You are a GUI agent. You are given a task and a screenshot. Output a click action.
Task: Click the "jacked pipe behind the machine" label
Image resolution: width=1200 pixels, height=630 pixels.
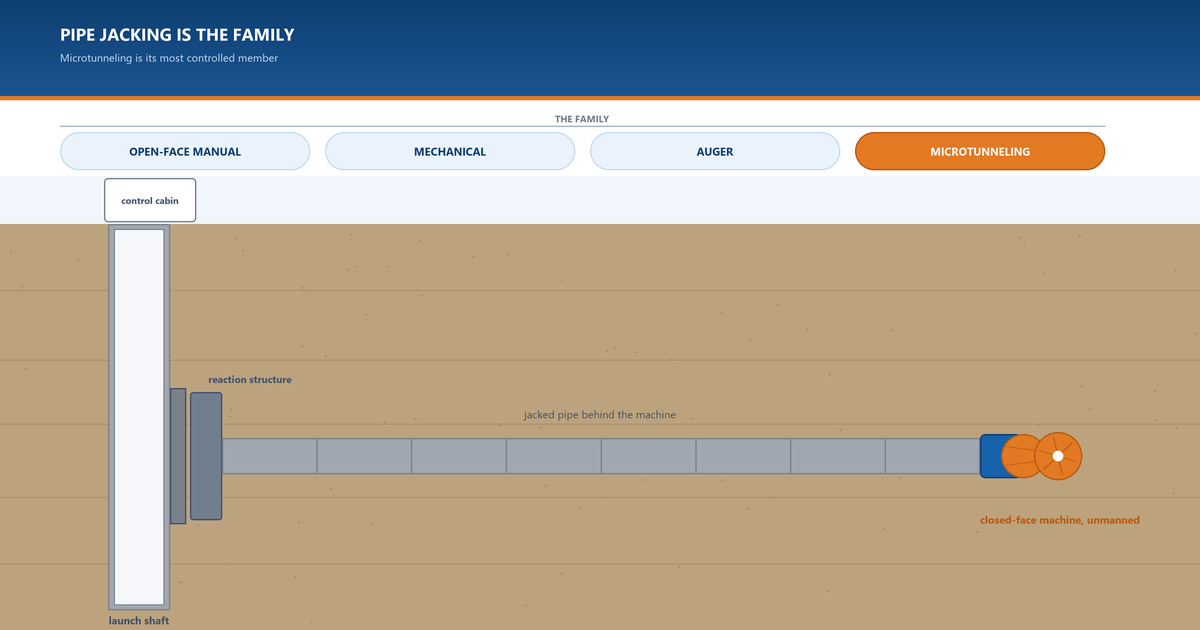pyautogui.click(x=600, y=415)
